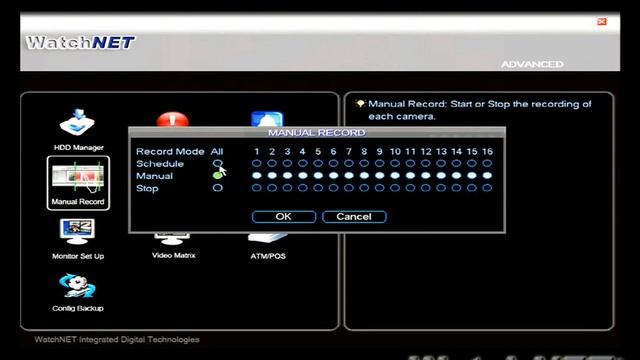Set Manual mode for All channels
Screen dimensions: 640x360
click(218, 176)
